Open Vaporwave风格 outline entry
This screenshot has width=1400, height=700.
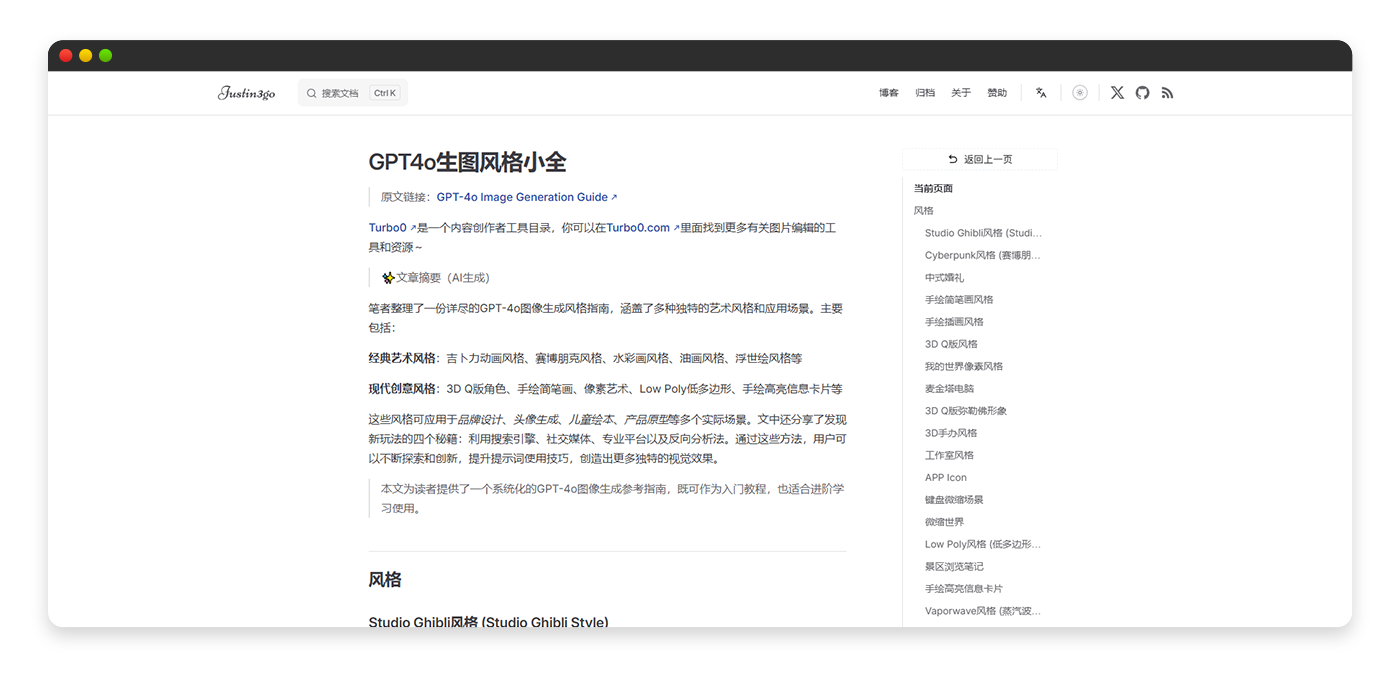tap(983, 611)
